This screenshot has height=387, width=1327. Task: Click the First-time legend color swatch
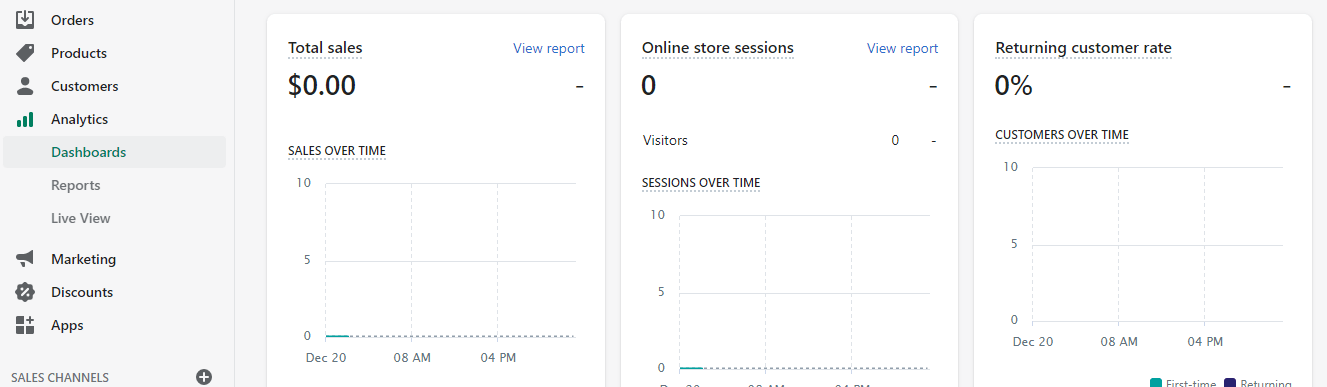(1156, 383)
